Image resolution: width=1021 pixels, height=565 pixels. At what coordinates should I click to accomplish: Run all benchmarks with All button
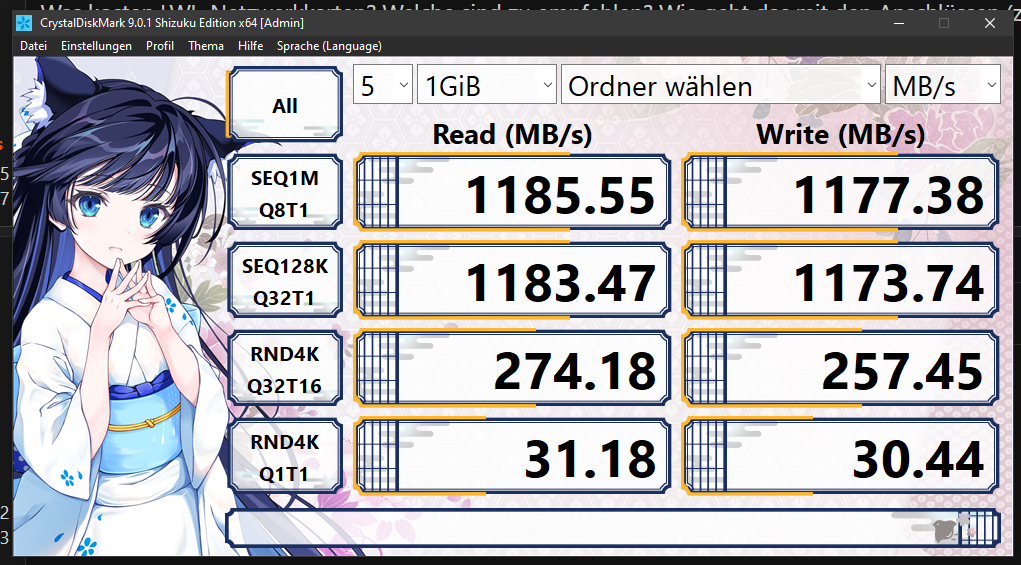(285, 105)
